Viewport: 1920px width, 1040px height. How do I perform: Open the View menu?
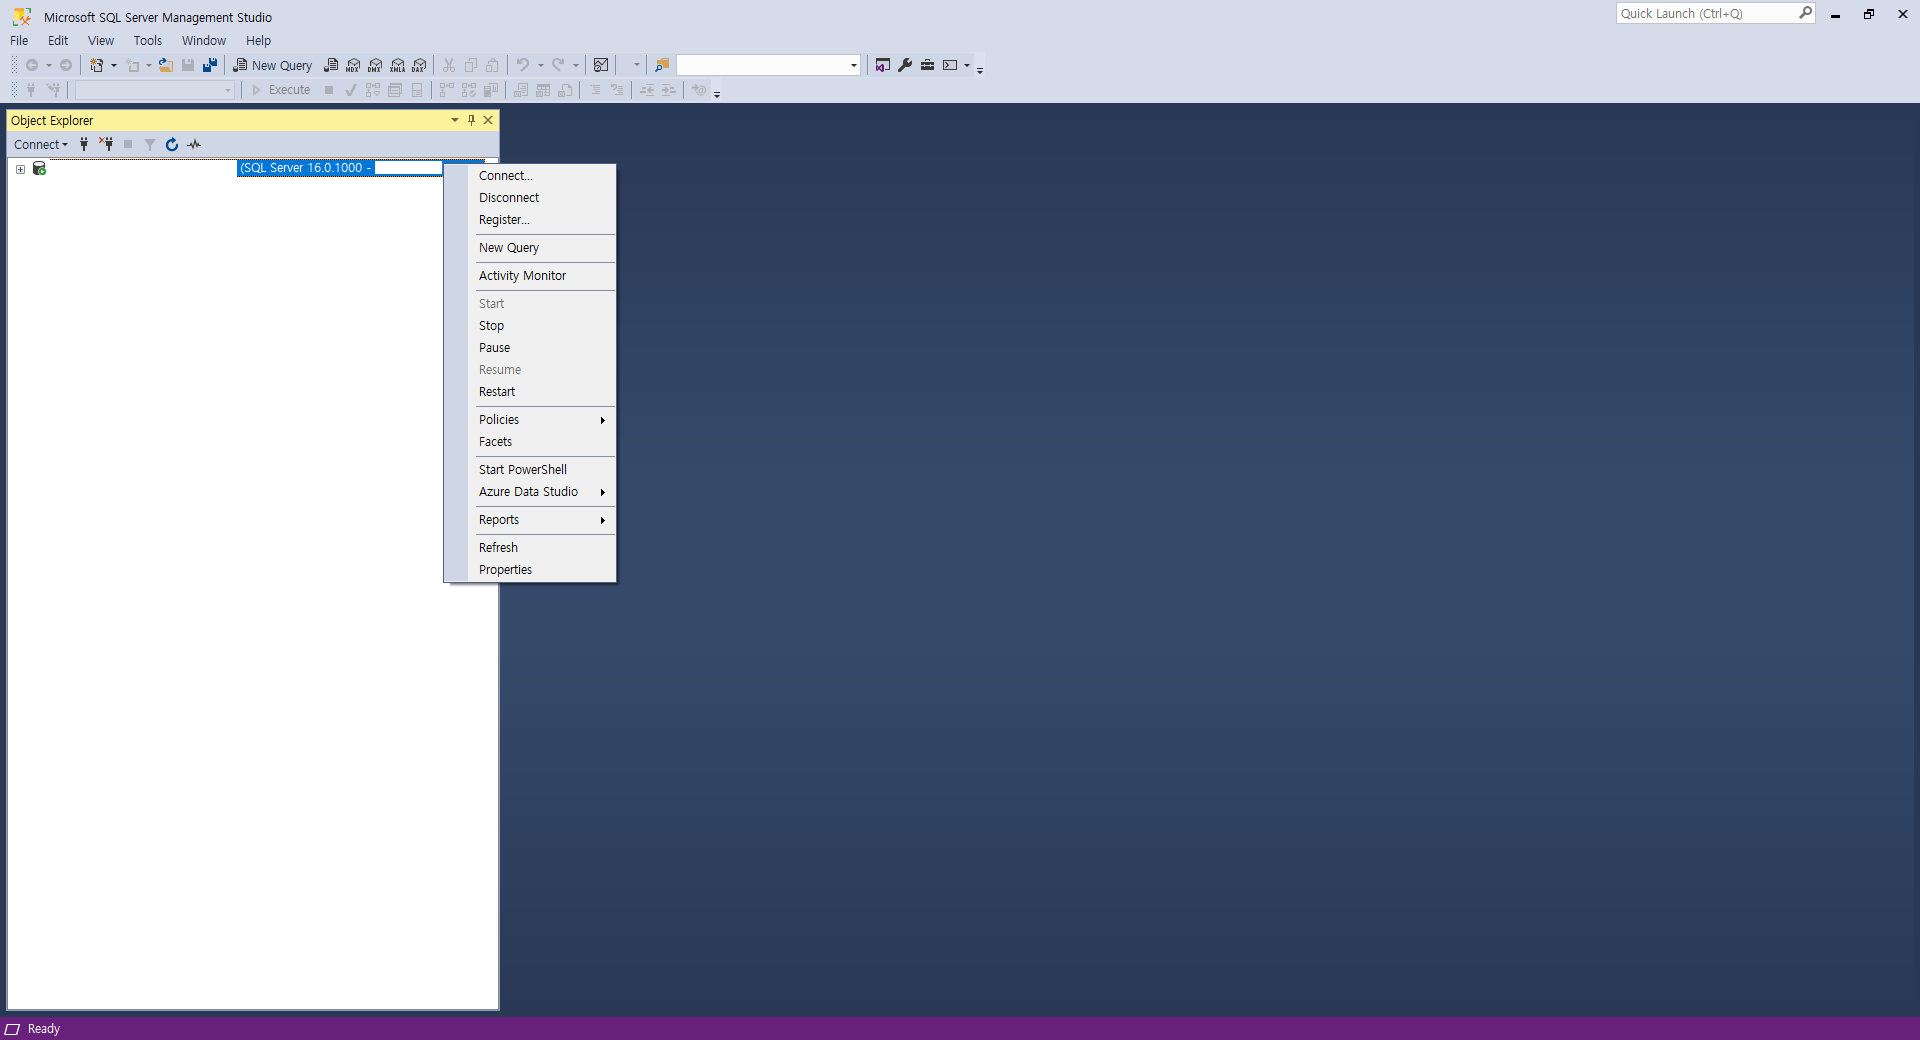click(101, 41)
